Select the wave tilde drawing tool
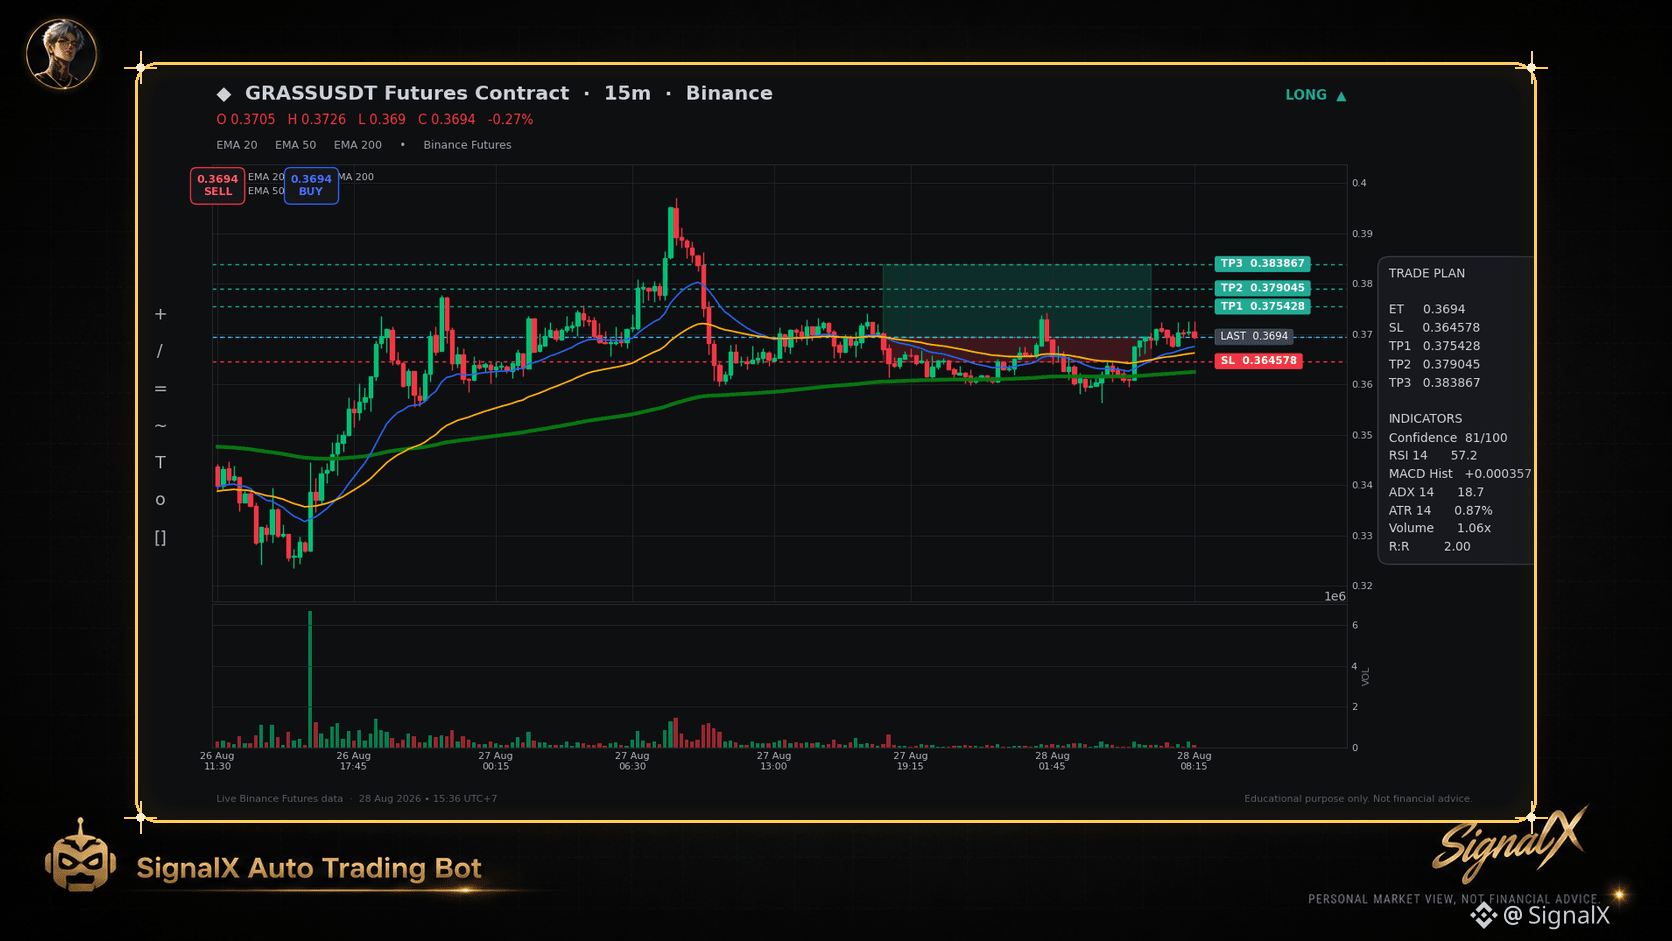 pyautogui.click(x=160, y=426)
